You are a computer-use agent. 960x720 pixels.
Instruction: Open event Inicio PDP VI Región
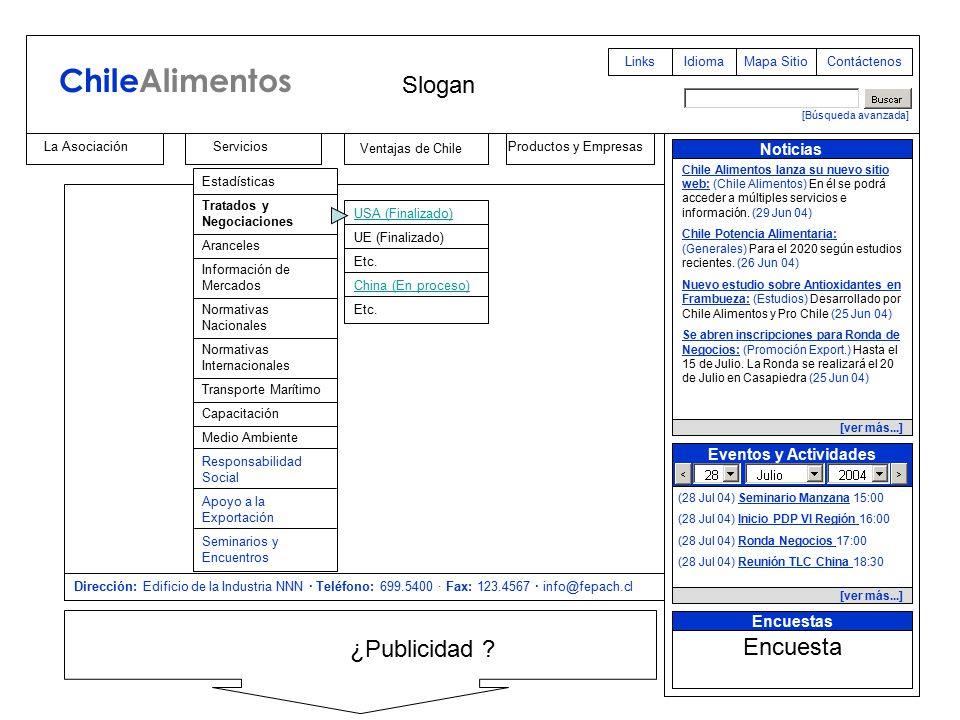[x=797, y=519]
